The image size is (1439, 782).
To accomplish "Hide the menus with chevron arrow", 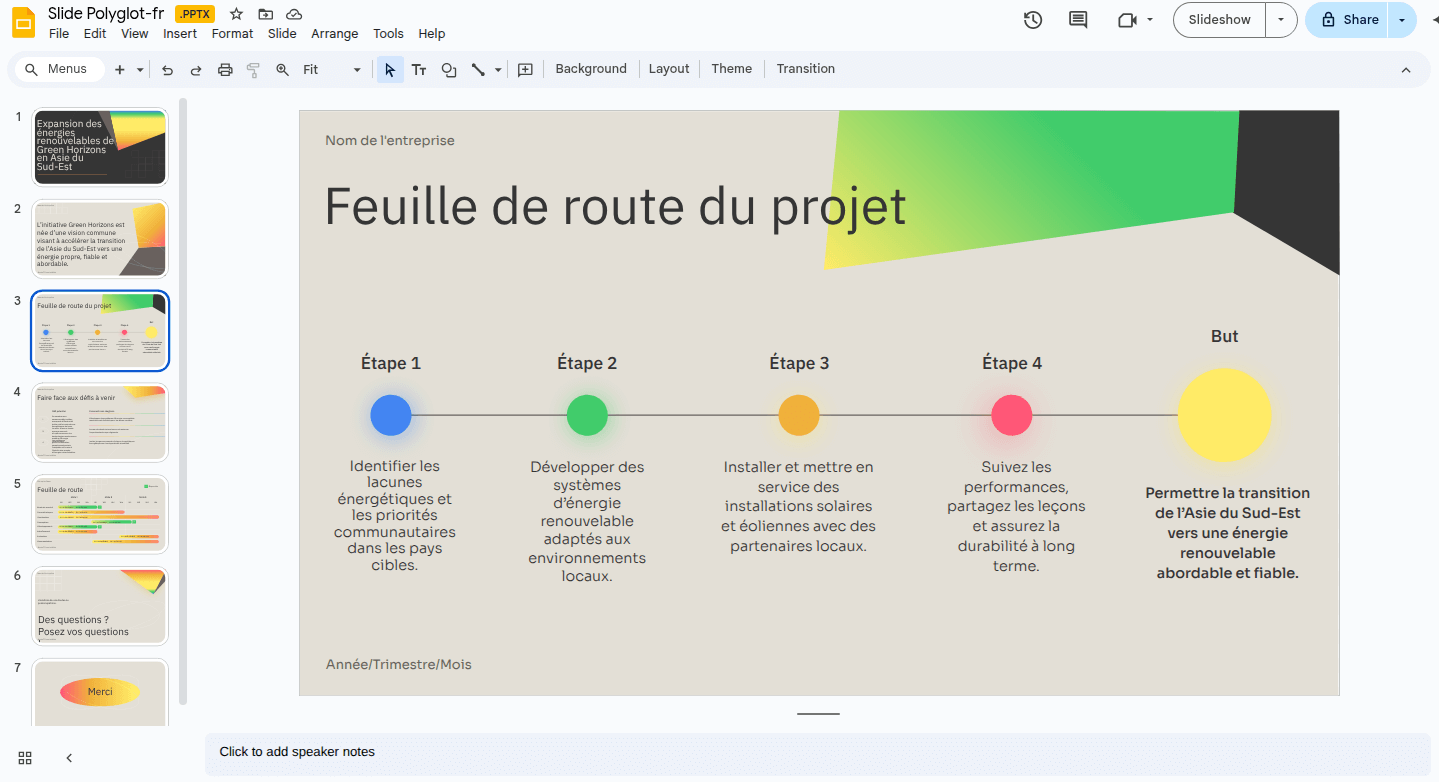I will (x=1405, y=70).
